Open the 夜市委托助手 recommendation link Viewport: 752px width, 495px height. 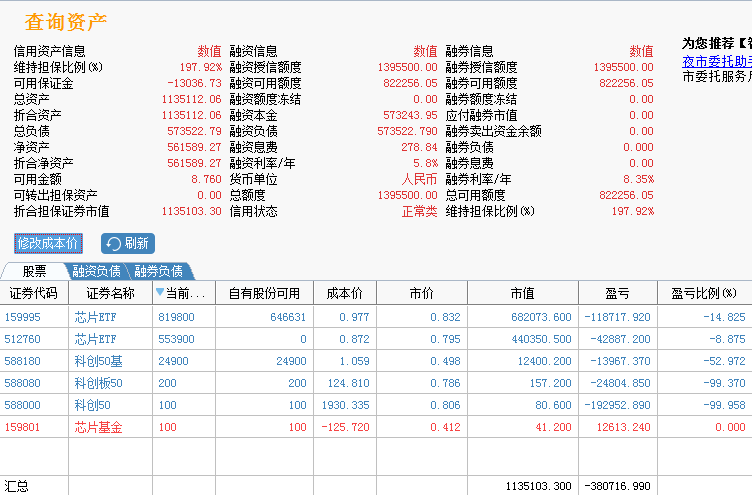point(717,61)
